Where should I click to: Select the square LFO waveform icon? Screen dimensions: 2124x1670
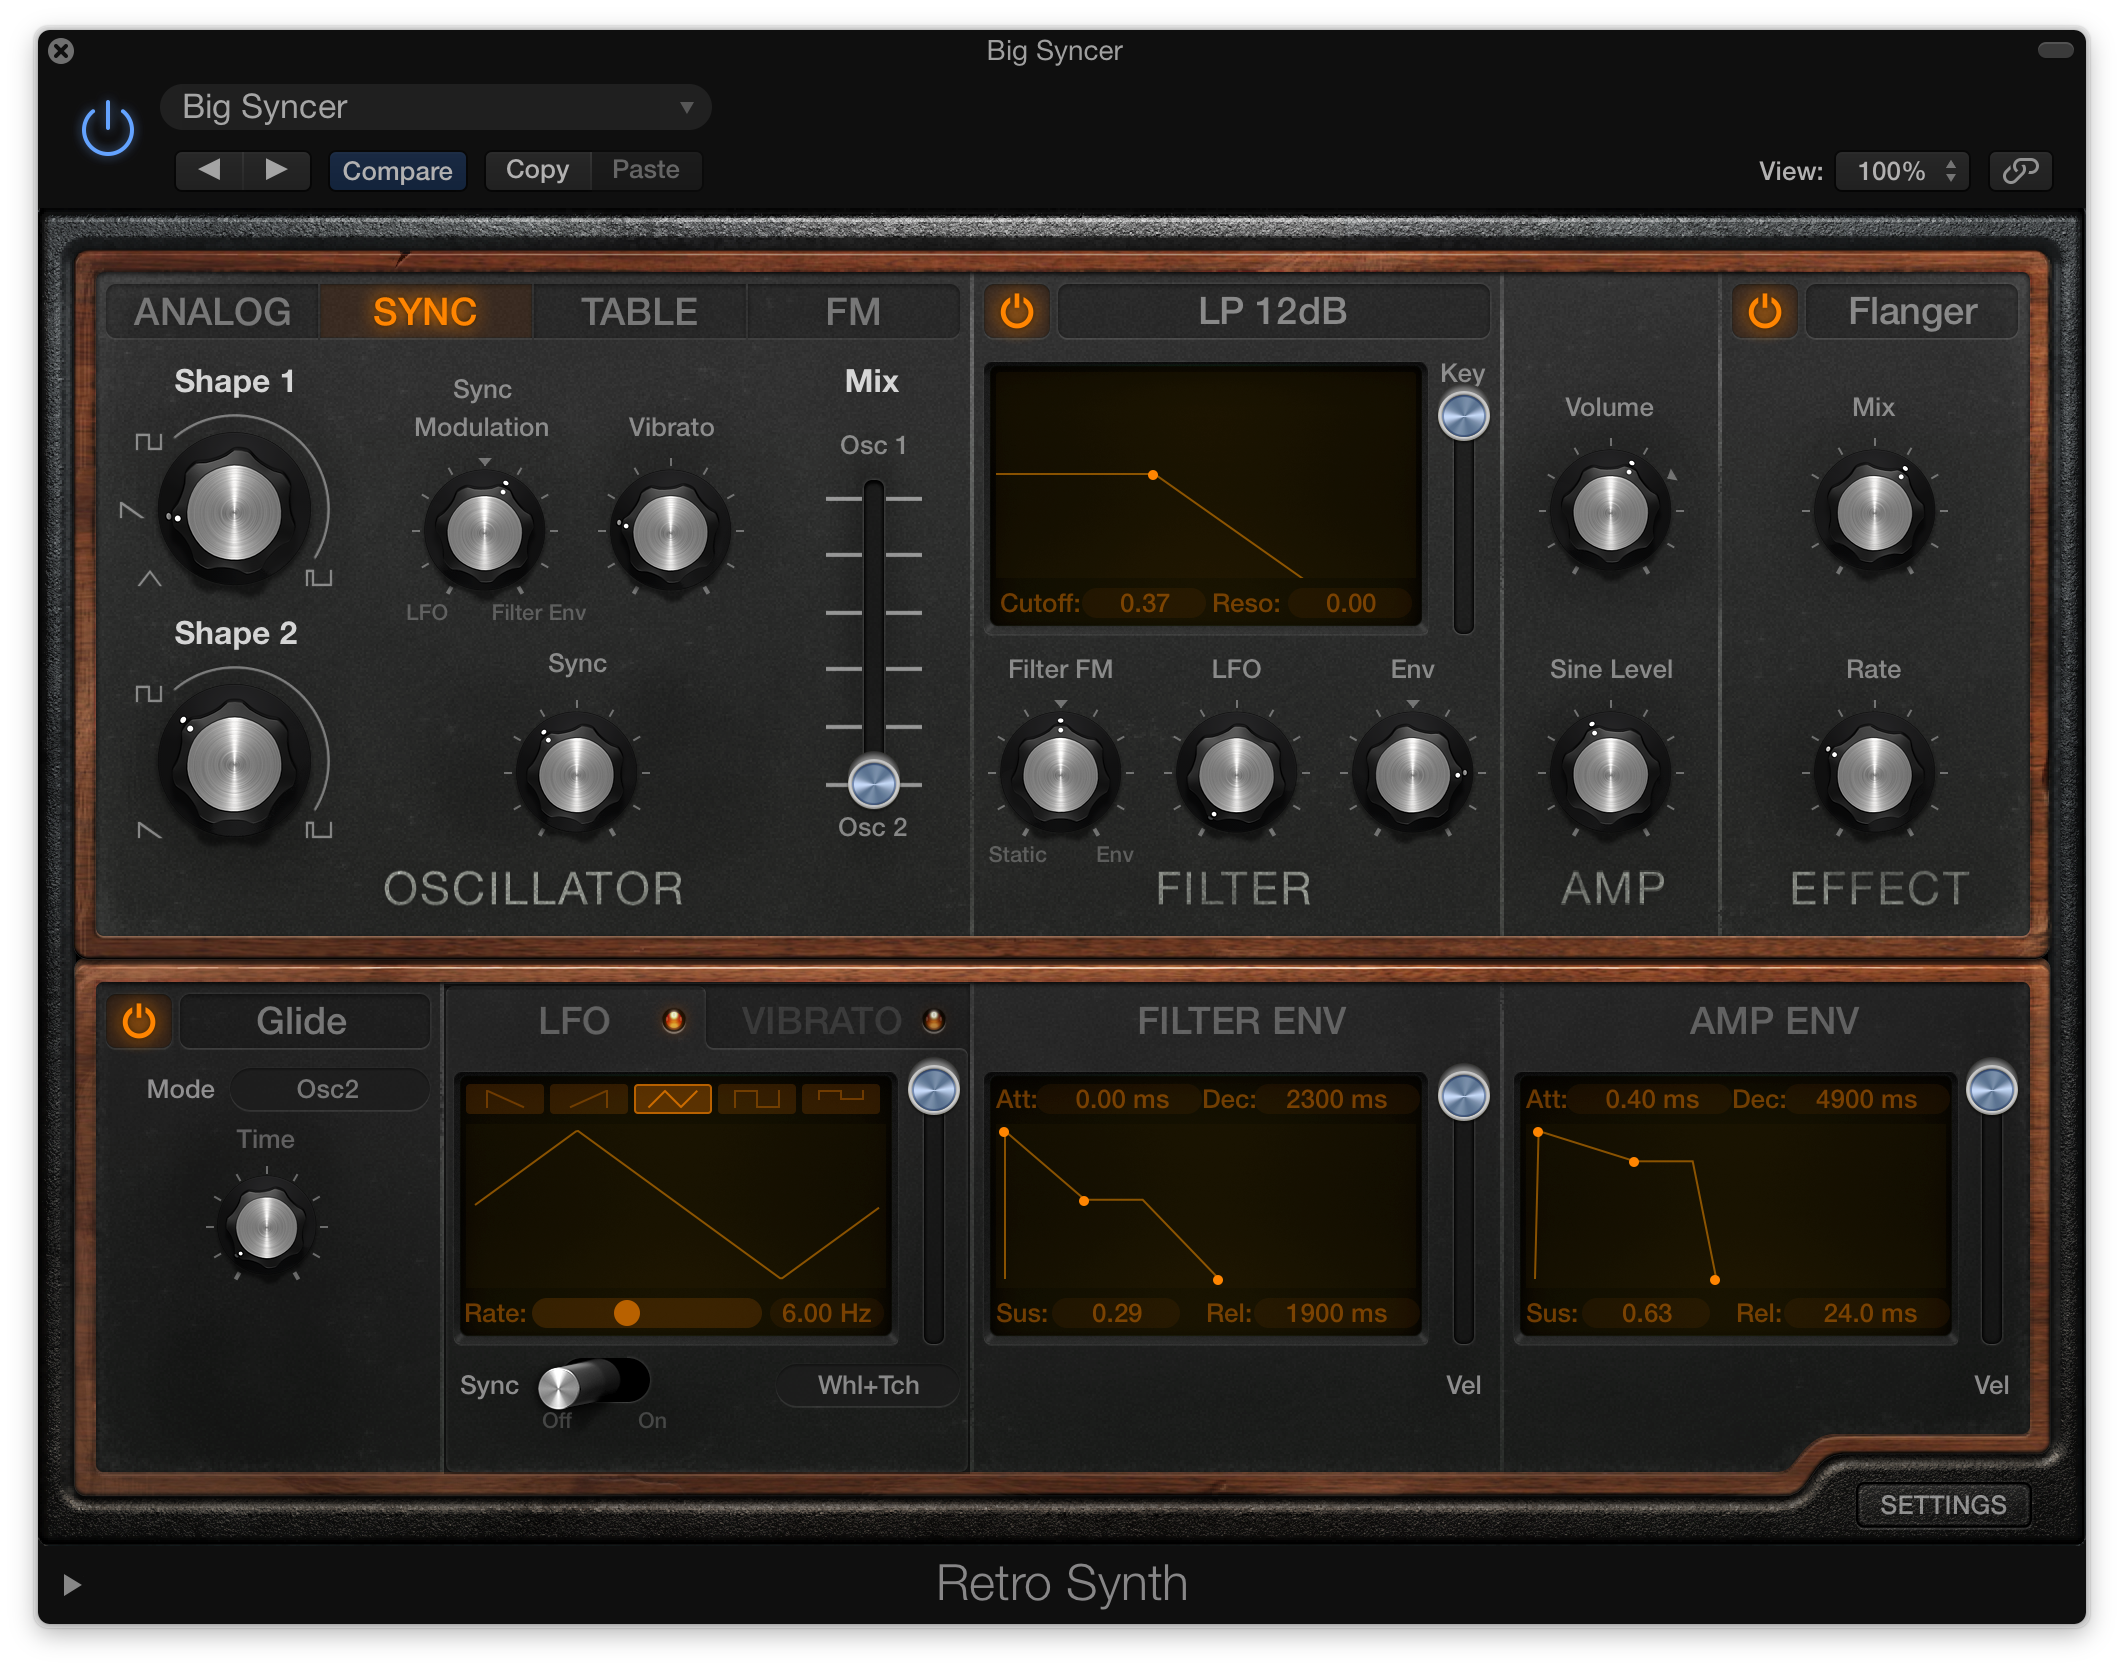(756, 1098)
